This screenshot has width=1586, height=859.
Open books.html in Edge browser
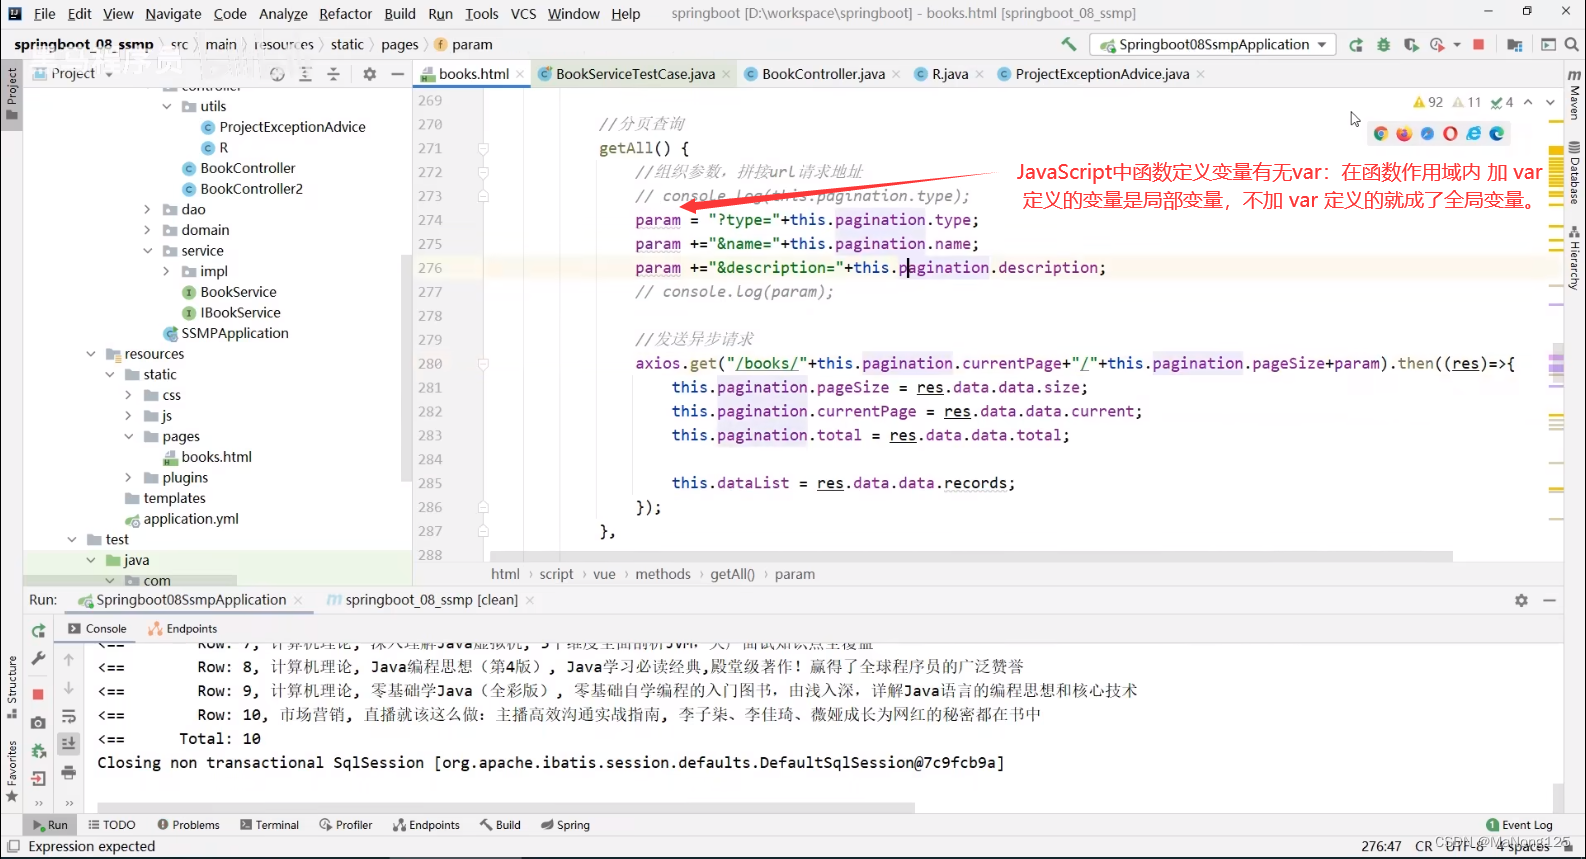tap(1497, 134)
